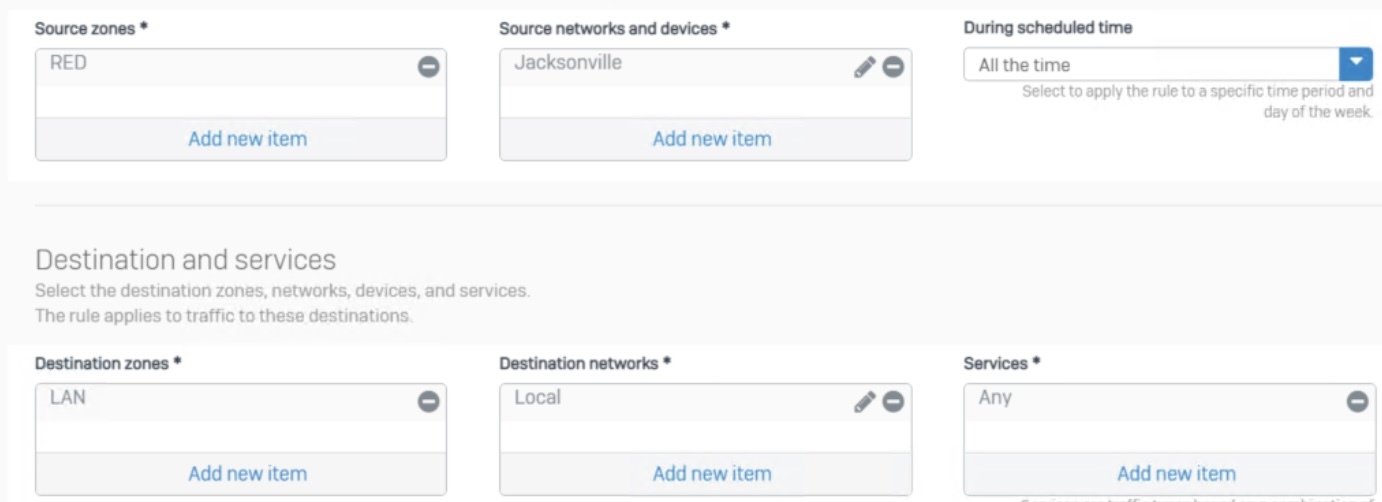Add new item to Source zones
This screenshot has height=502, width=1382.
247,139
